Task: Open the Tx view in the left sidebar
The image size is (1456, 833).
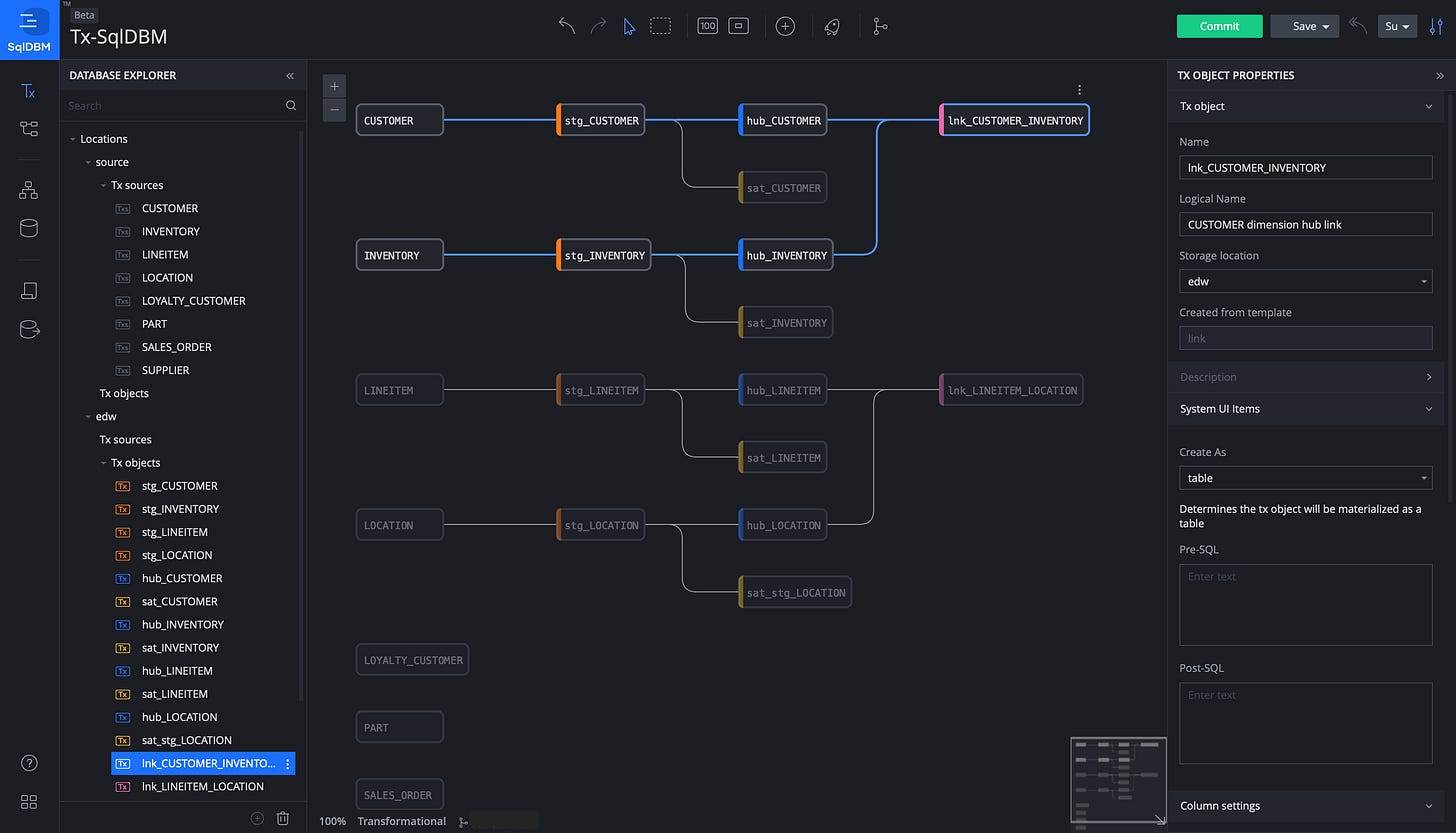Action: click(29, 91)
